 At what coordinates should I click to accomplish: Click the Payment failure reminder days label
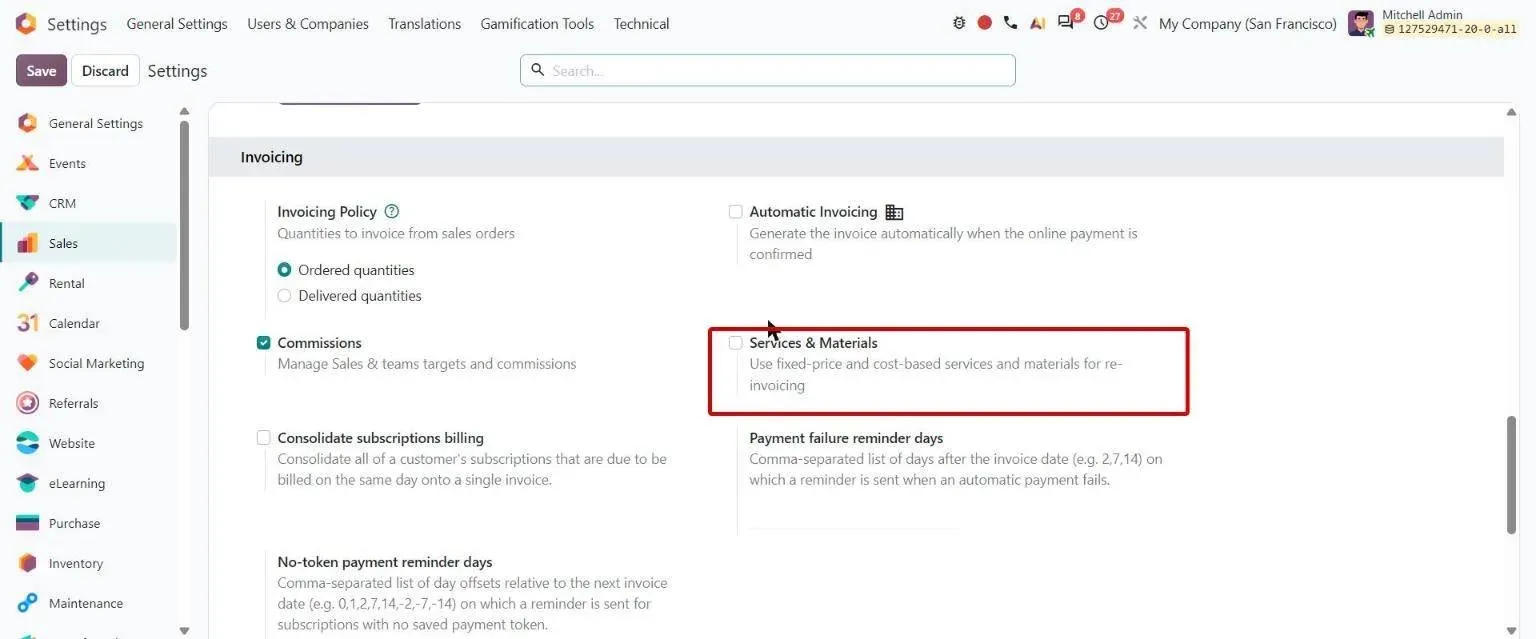pos(846,438)
